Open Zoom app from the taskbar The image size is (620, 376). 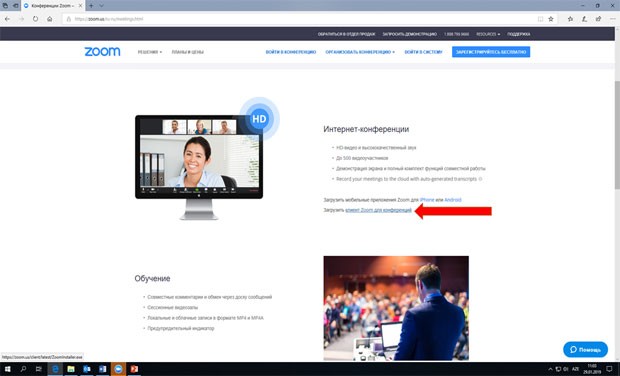click(118, 369)
